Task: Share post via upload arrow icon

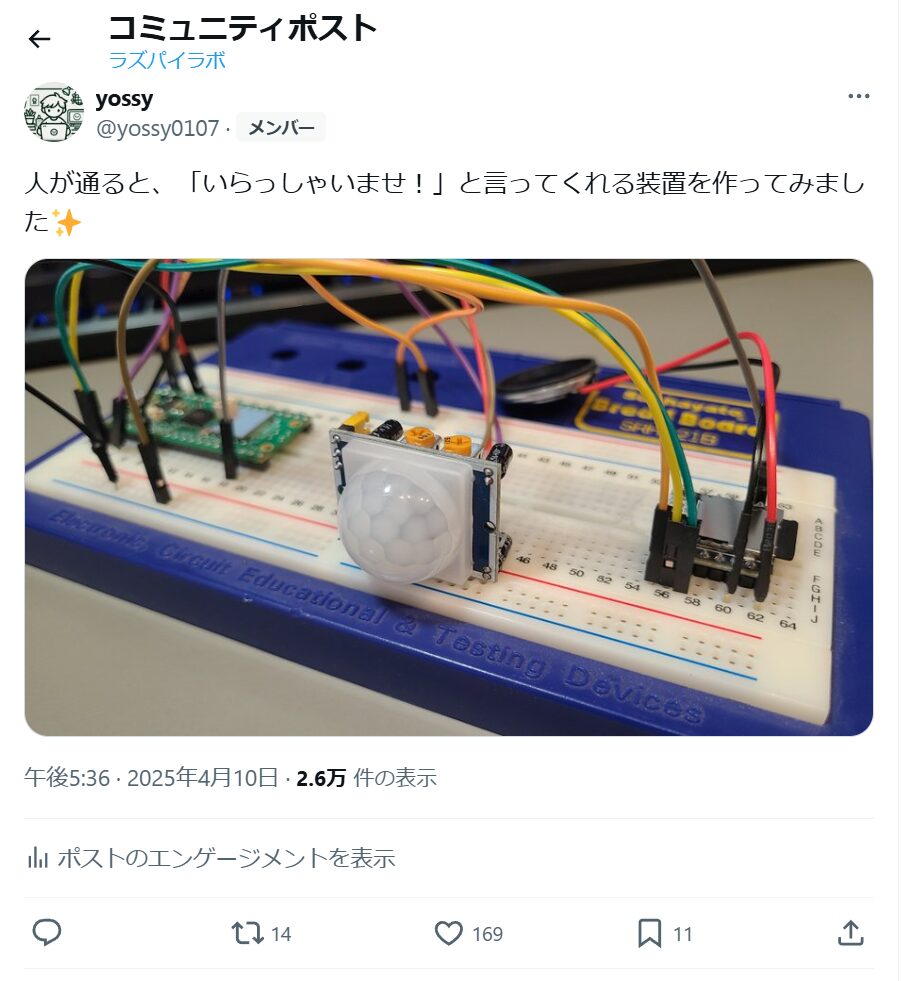Action: coord(851,933)
